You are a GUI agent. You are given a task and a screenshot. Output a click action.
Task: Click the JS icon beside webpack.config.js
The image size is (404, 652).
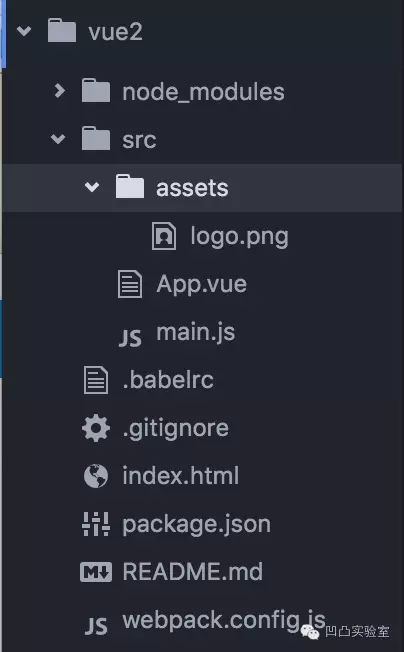96,626
